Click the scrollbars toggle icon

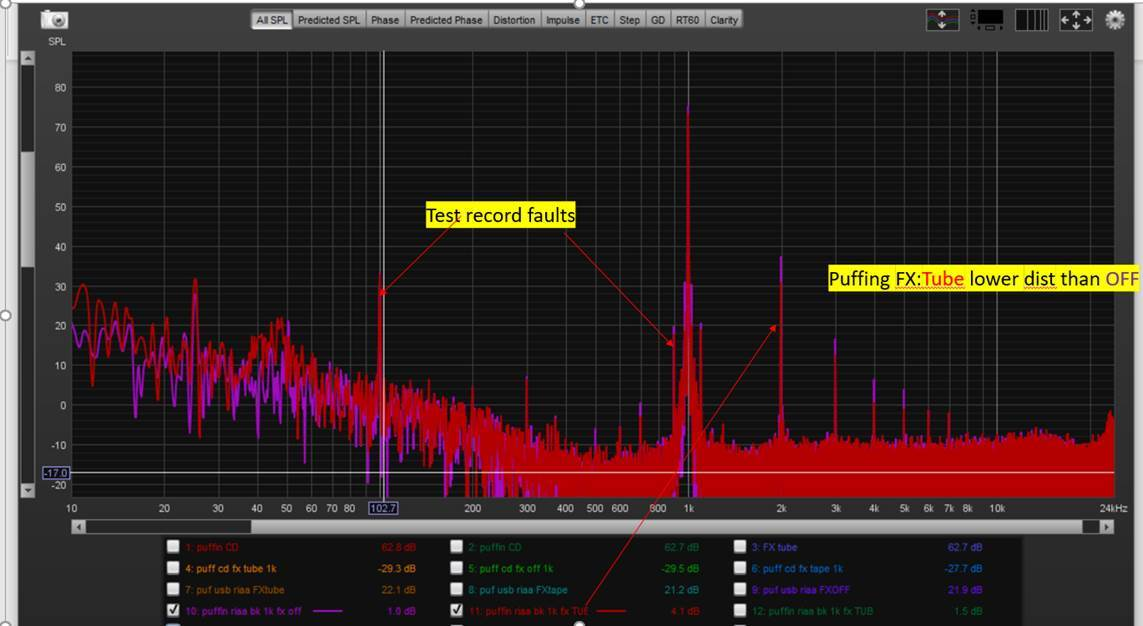pos(988,20)
